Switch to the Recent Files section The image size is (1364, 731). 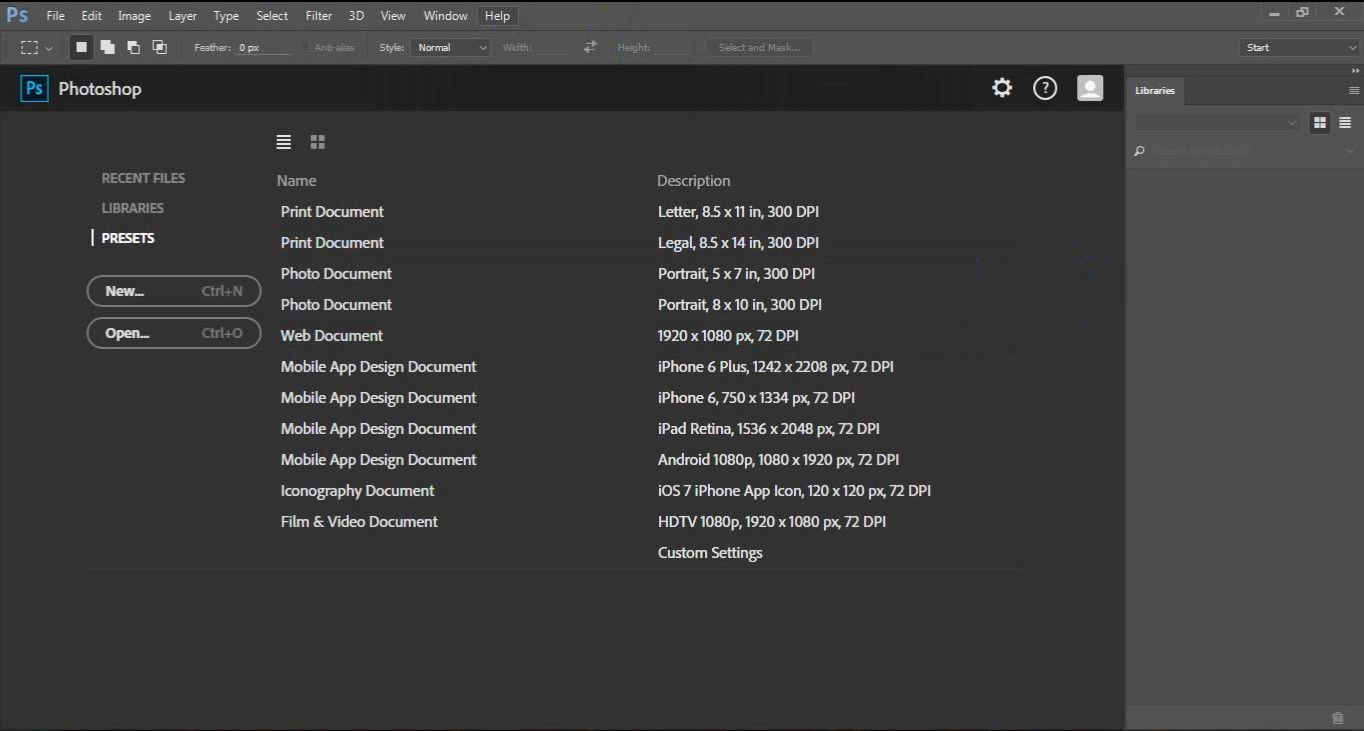[143, 178]
